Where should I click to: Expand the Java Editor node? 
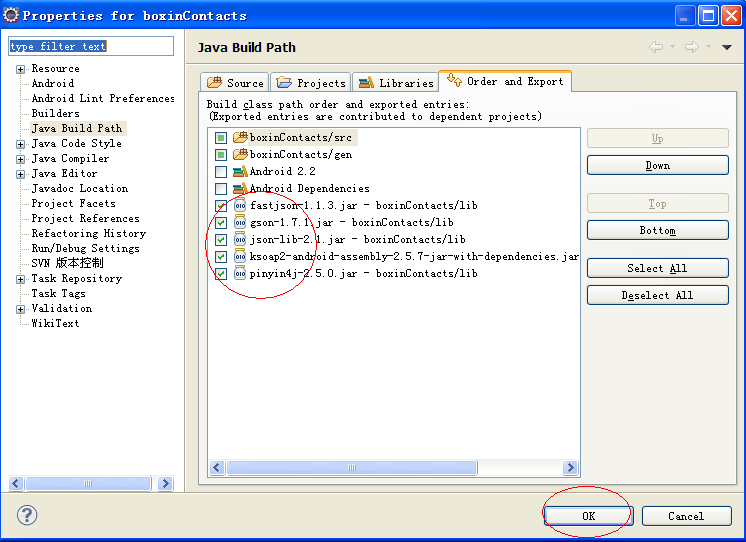coord(20,174)
